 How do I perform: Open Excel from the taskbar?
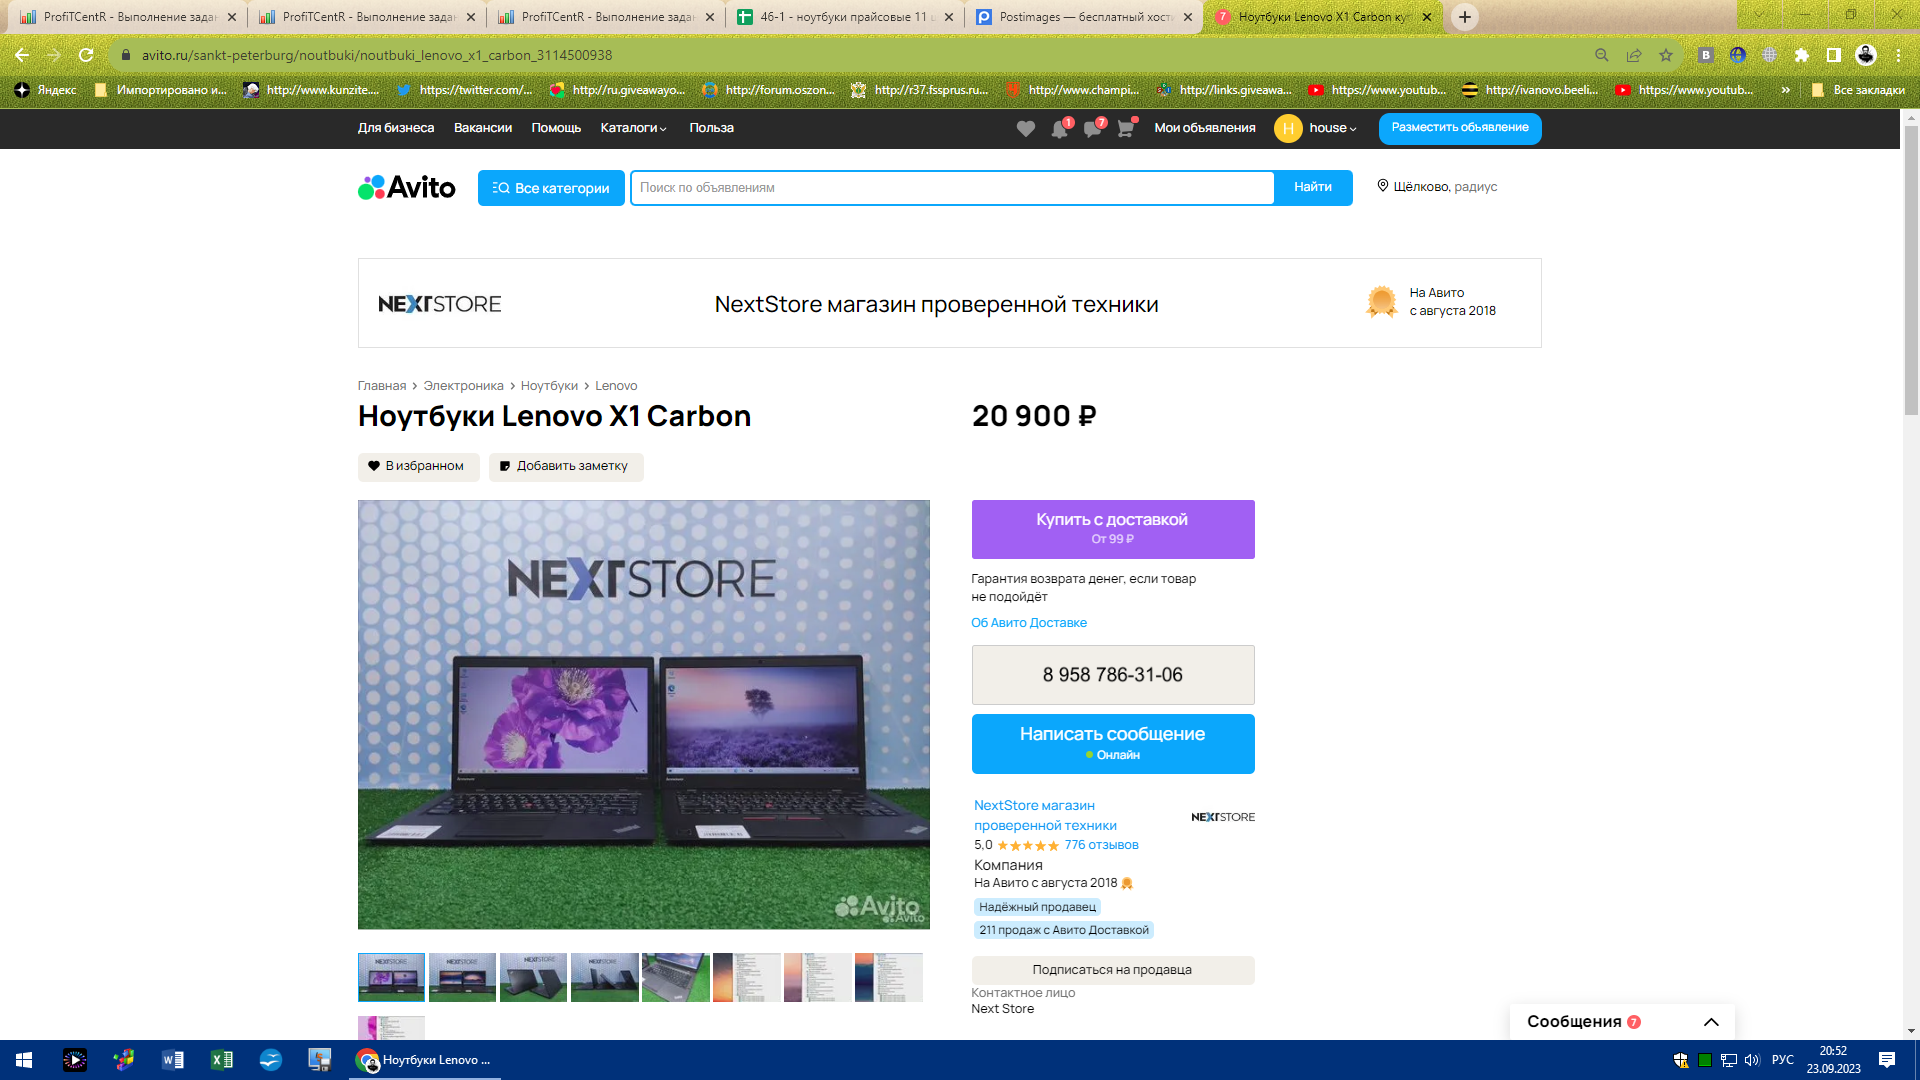click(221, 1060)
